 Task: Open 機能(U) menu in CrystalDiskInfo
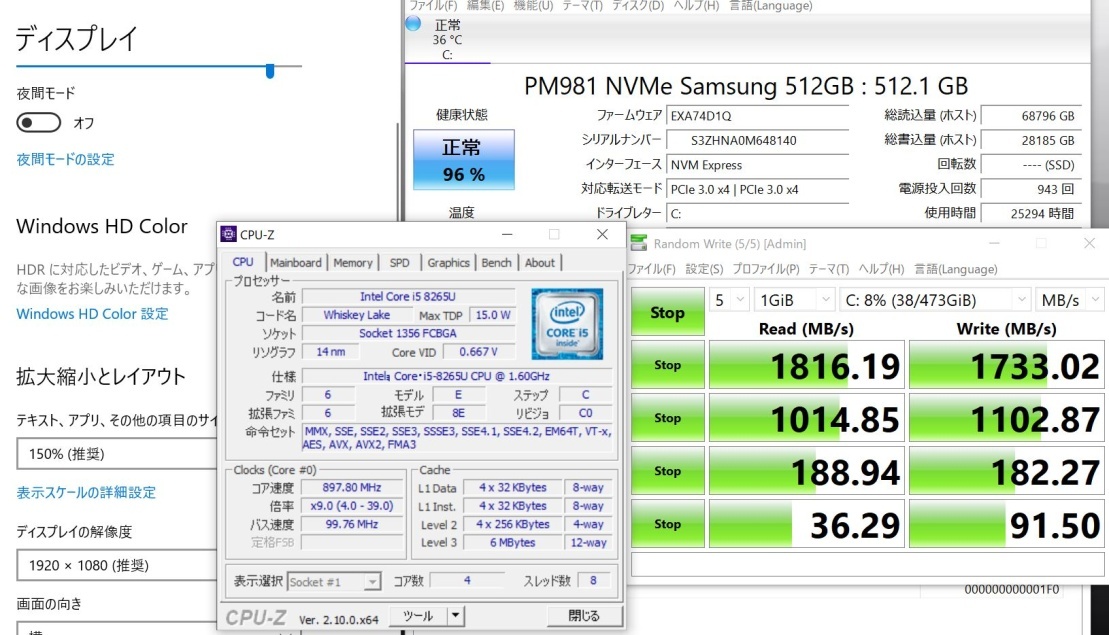tap(533, 6)
